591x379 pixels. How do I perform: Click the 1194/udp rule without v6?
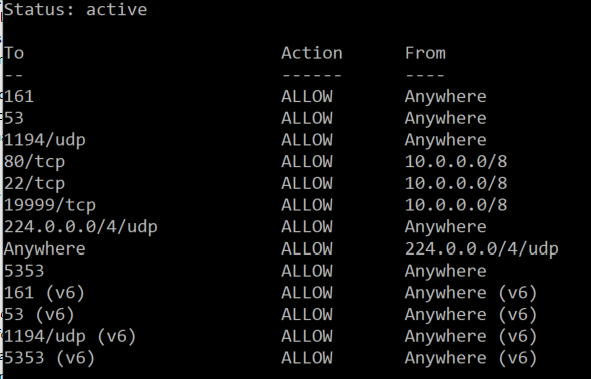(44, 141)
